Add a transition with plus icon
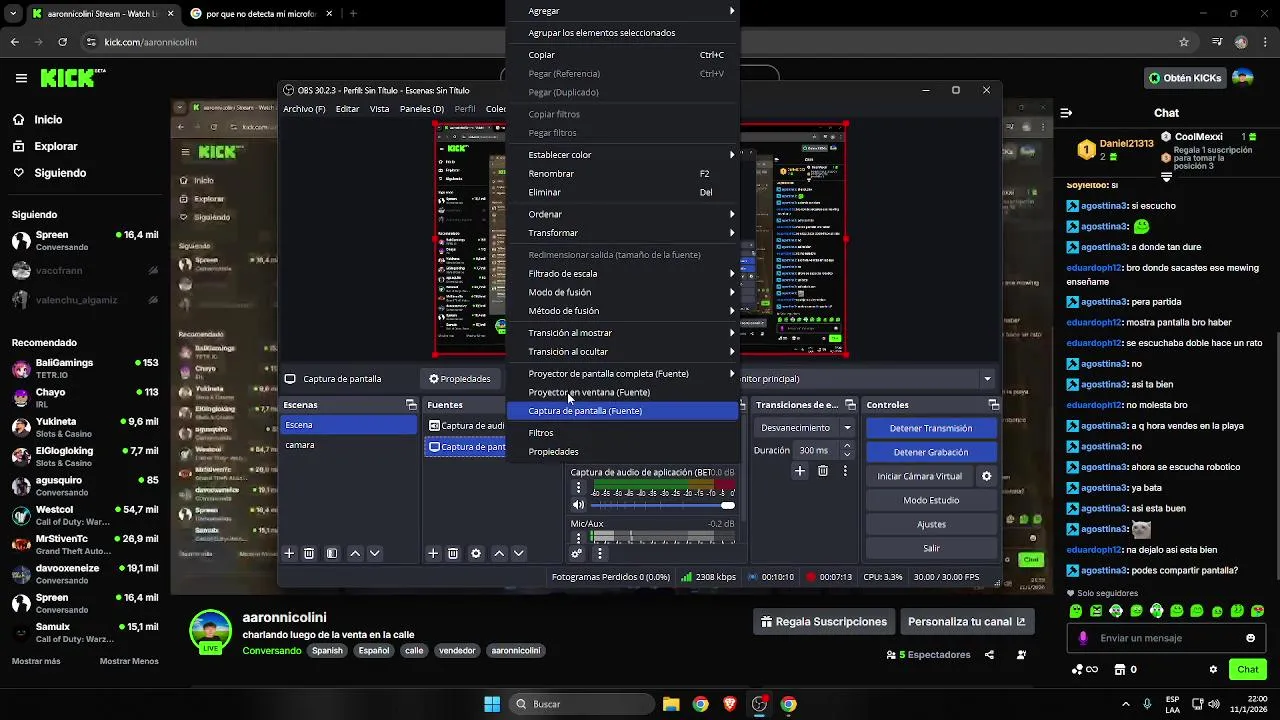Image resolution: width=1280 pixels, height=720 pixels. pyautogui.click(x=800, y=470)
